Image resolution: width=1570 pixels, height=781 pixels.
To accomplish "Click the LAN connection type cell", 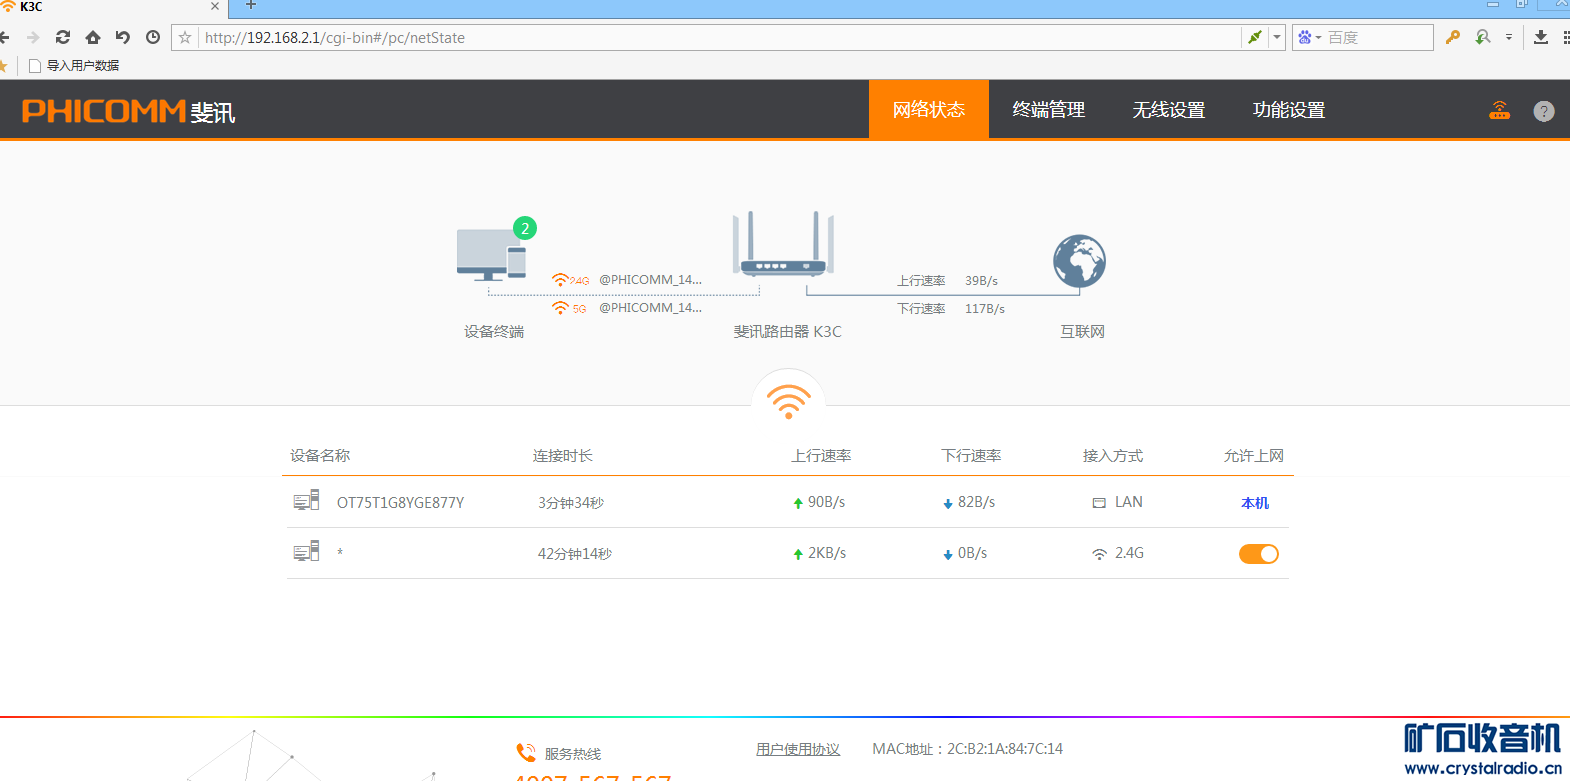I will 1117,502.
